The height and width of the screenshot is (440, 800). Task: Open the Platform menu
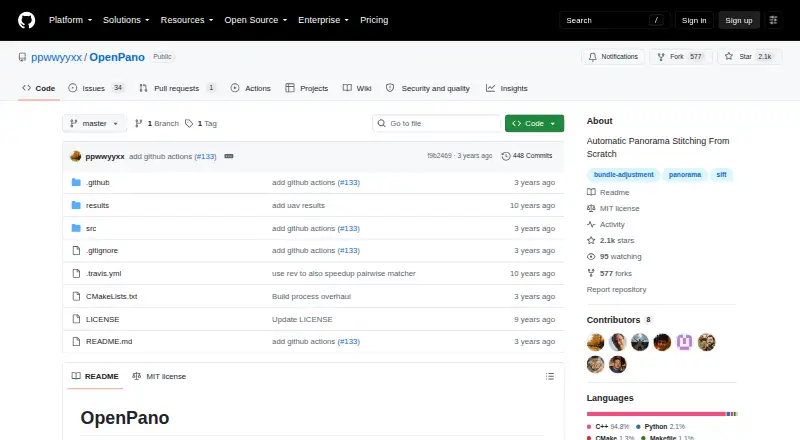pos(70,20)
